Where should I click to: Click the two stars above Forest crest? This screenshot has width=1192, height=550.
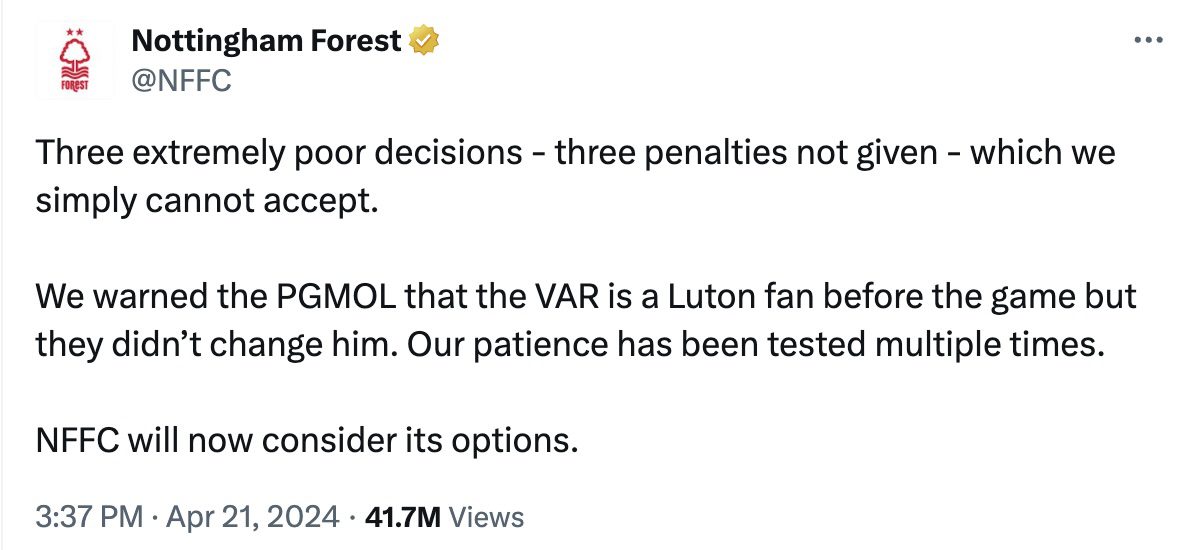click(74, 33)
